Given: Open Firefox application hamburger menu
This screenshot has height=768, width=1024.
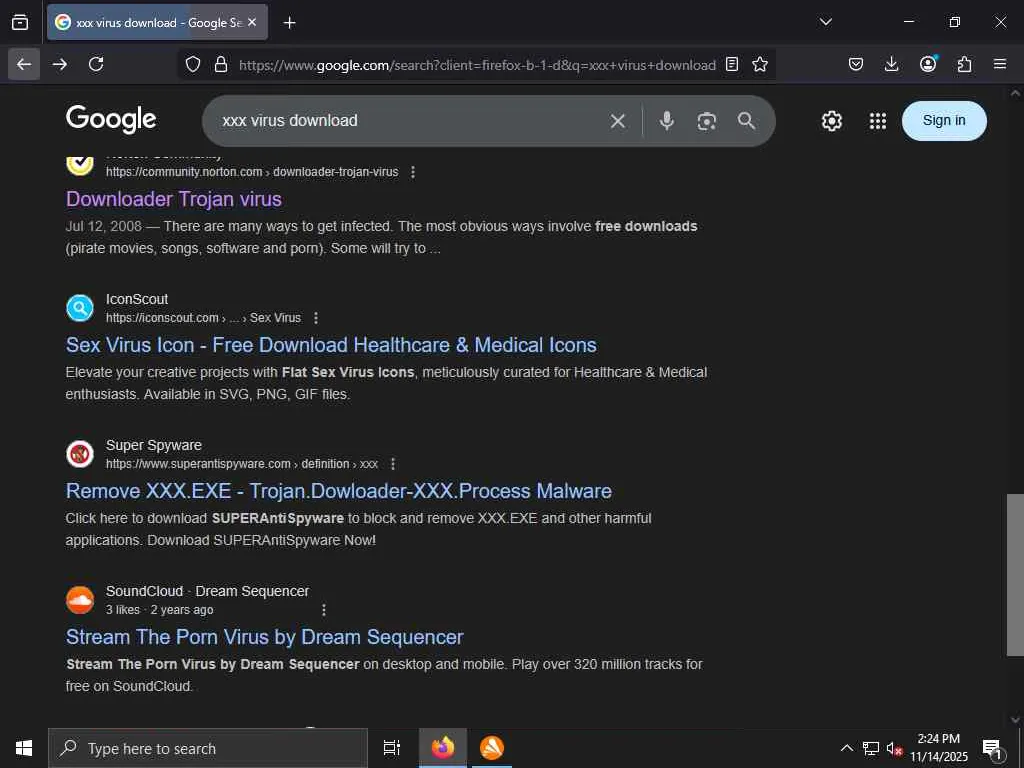Looking at the screenshot, I should click(1000, 64).
